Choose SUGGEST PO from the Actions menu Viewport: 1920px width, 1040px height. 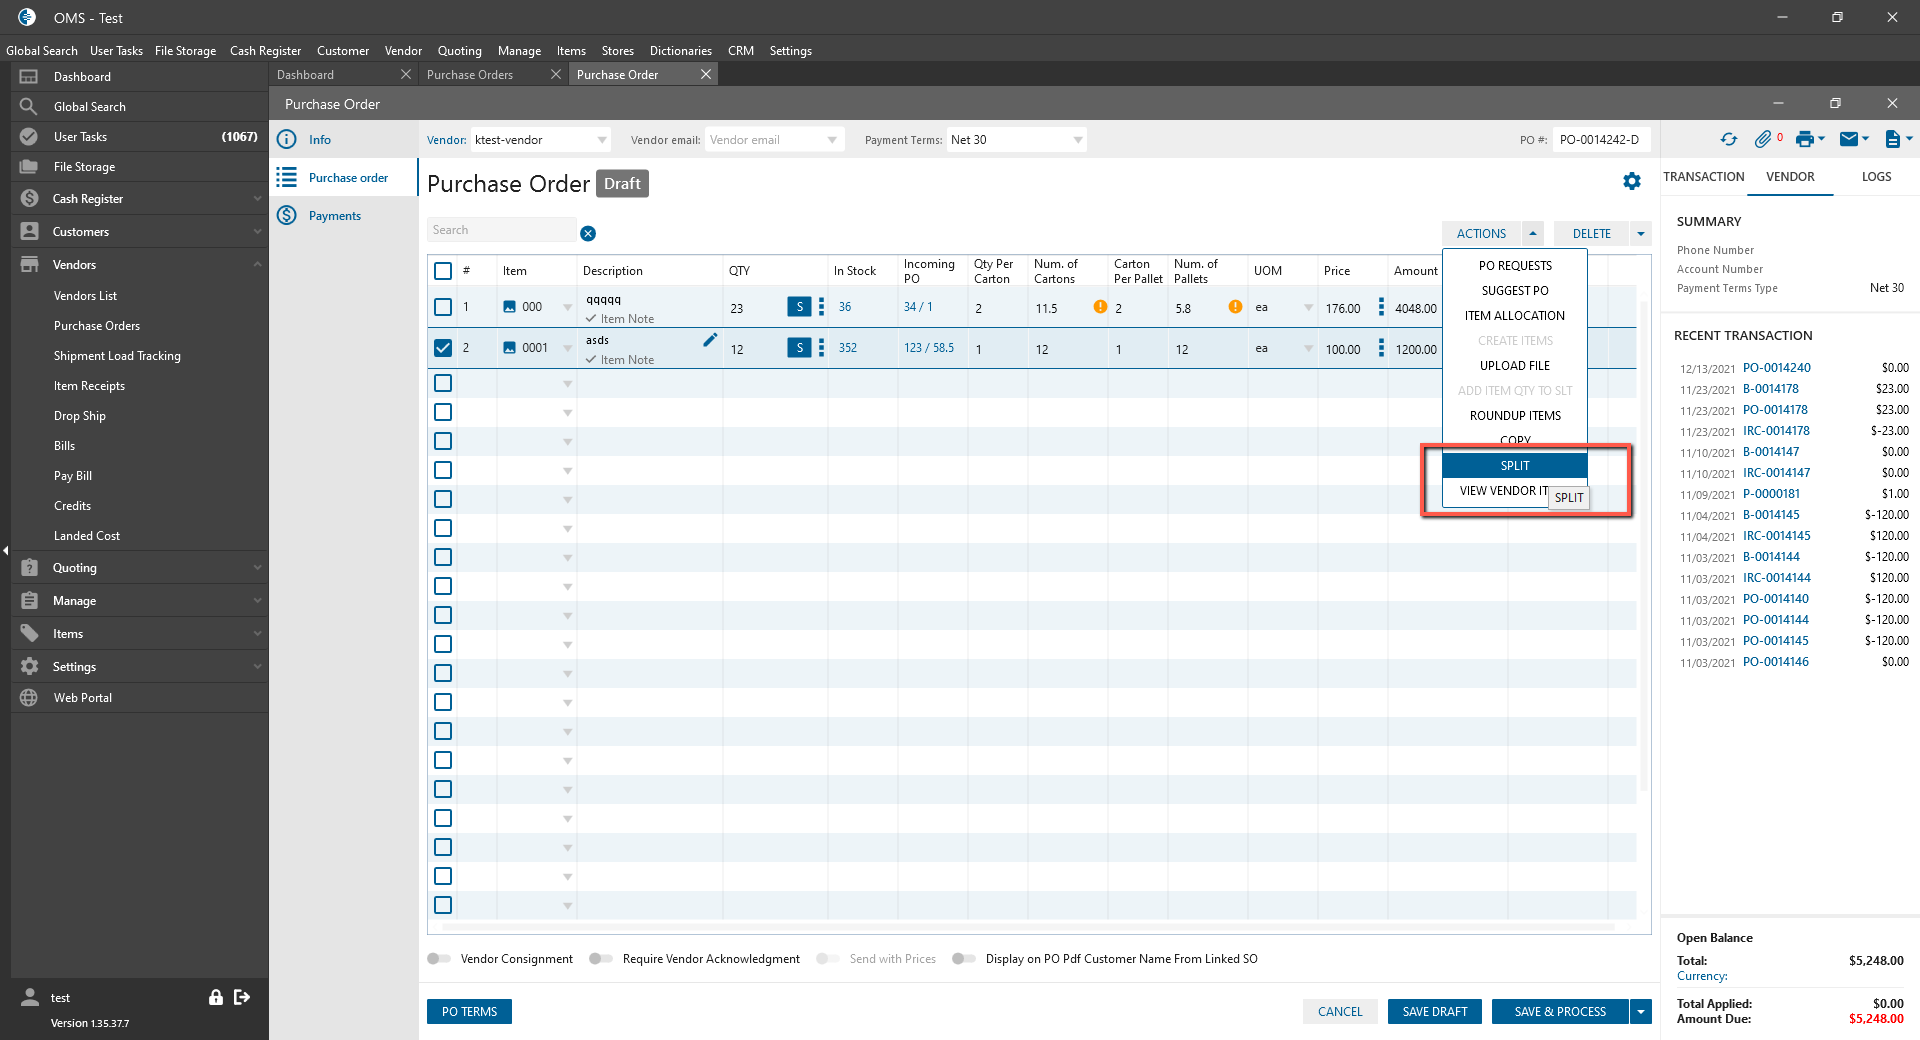(x=1515, y=291)
